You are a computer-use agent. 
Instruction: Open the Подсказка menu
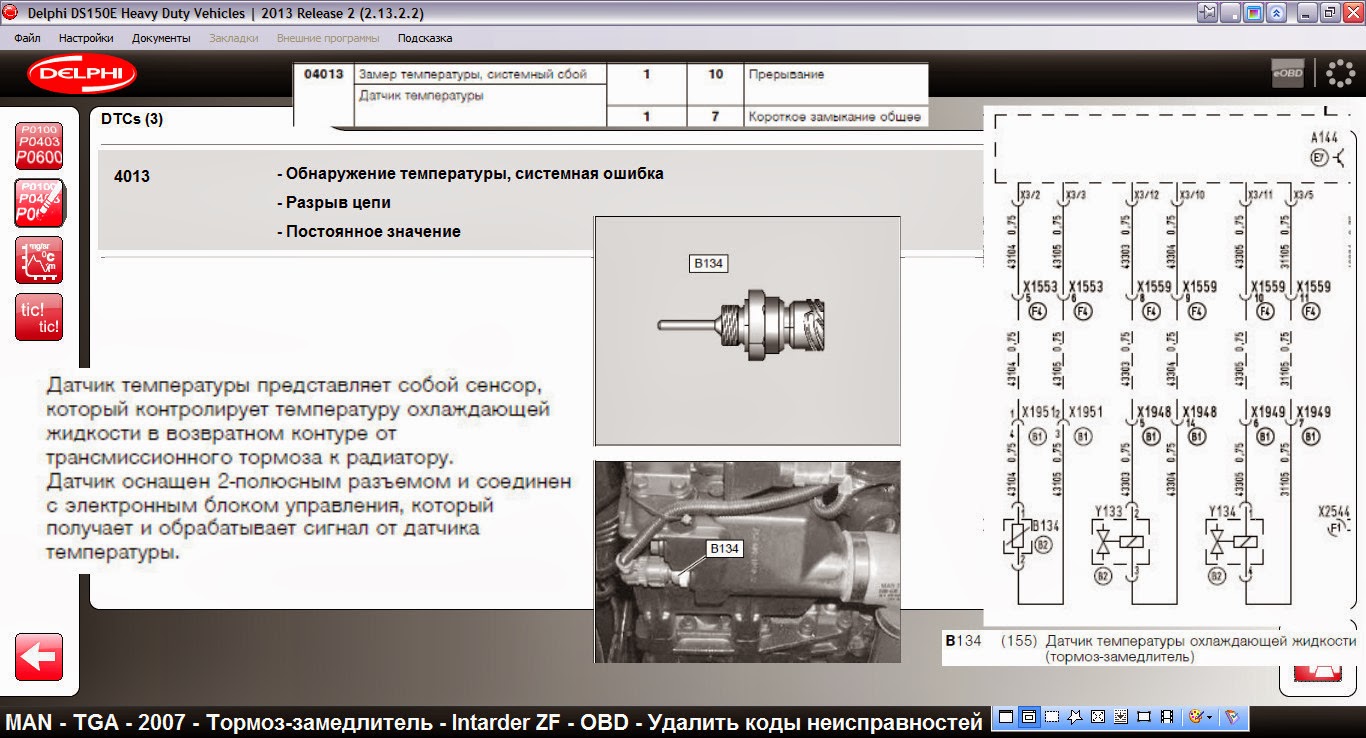(x=425, y=38)
